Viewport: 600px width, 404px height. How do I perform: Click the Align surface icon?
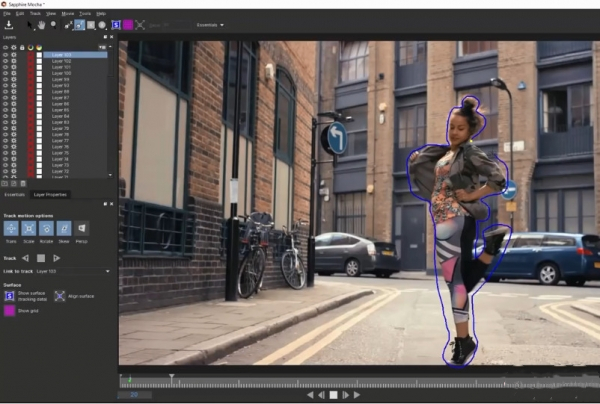(x=59, y=296)
